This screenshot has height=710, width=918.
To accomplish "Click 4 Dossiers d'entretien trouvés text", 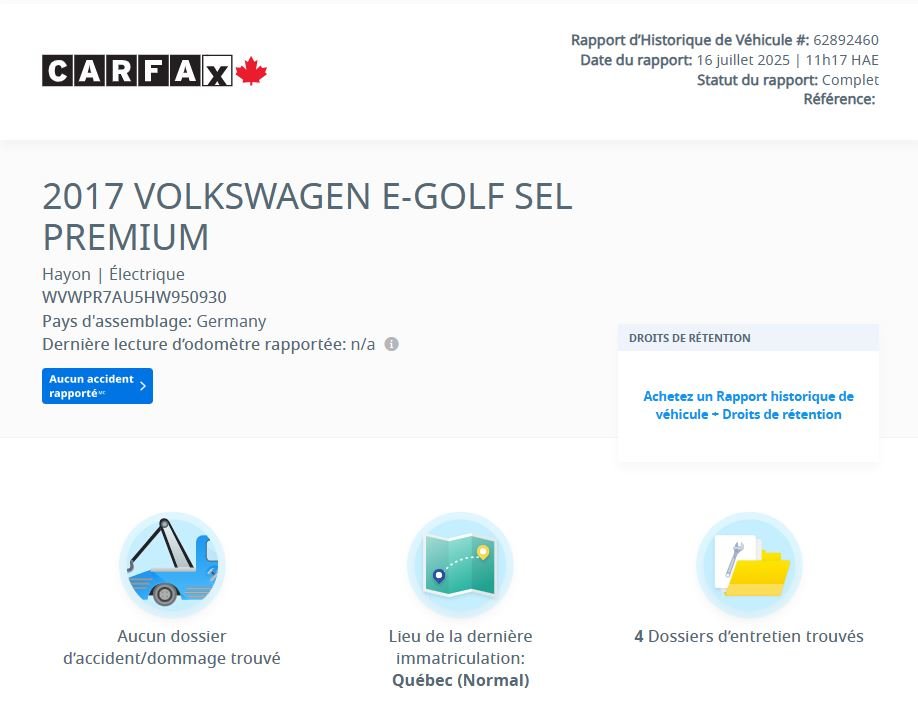I will (x=749, y=636).
